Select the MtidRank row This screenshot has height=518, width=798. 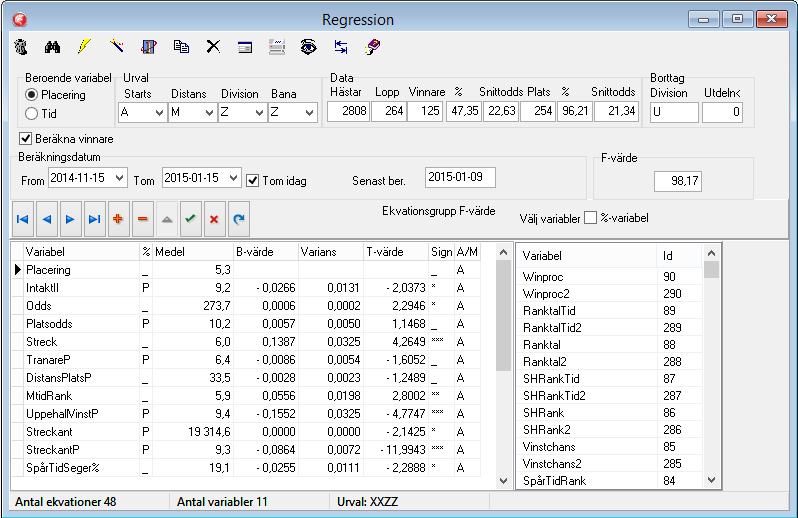pyautogui.click(x=246, y=396)
